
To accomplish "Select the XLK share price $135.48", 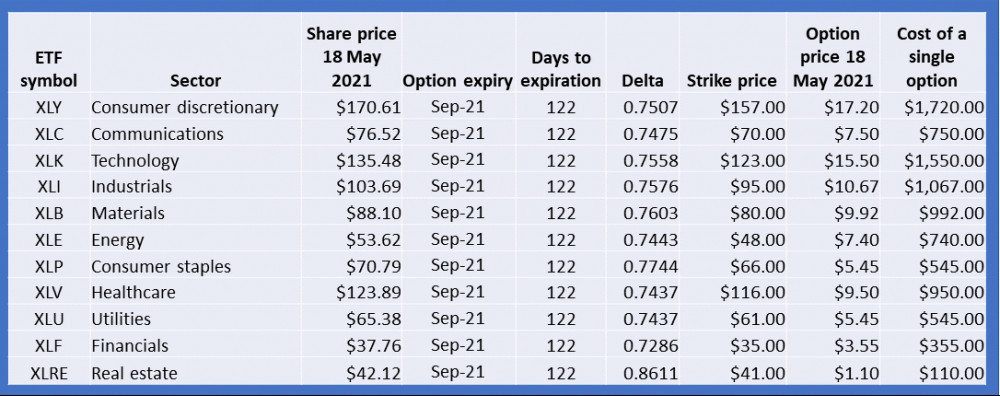I will click(369, 161).
